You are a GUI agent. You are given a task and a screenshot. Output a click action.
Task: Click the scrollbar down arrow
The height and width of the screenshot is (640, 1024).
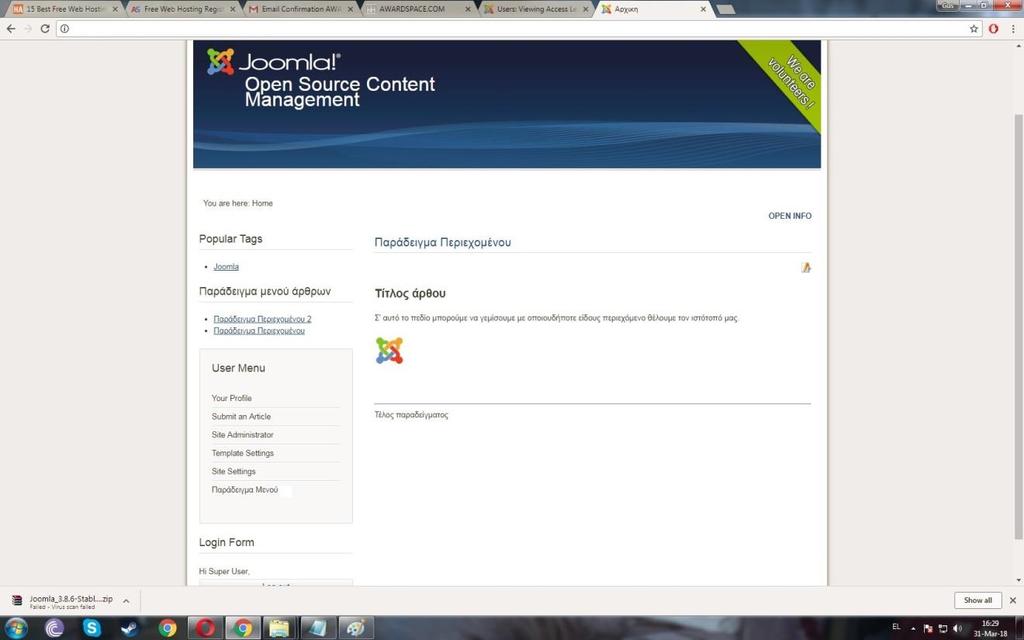tap(1018, 580)
